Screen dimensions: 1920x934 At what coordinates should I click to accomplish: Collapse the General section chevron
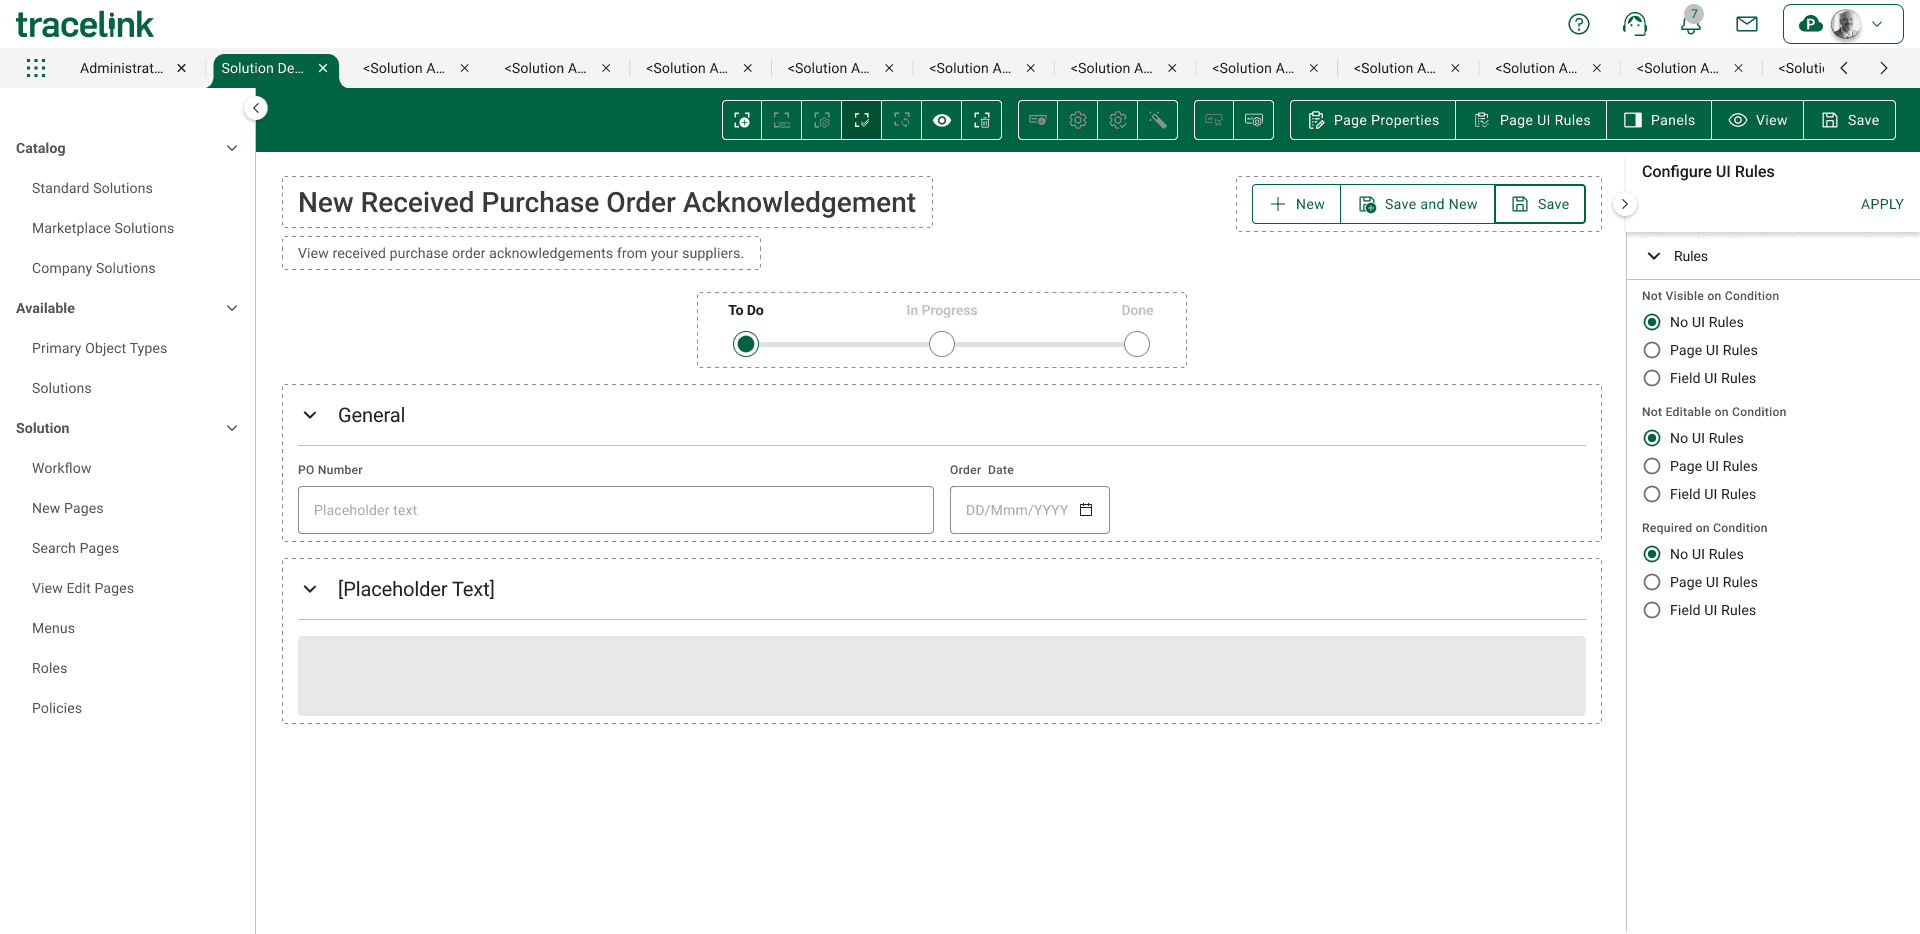310,415
